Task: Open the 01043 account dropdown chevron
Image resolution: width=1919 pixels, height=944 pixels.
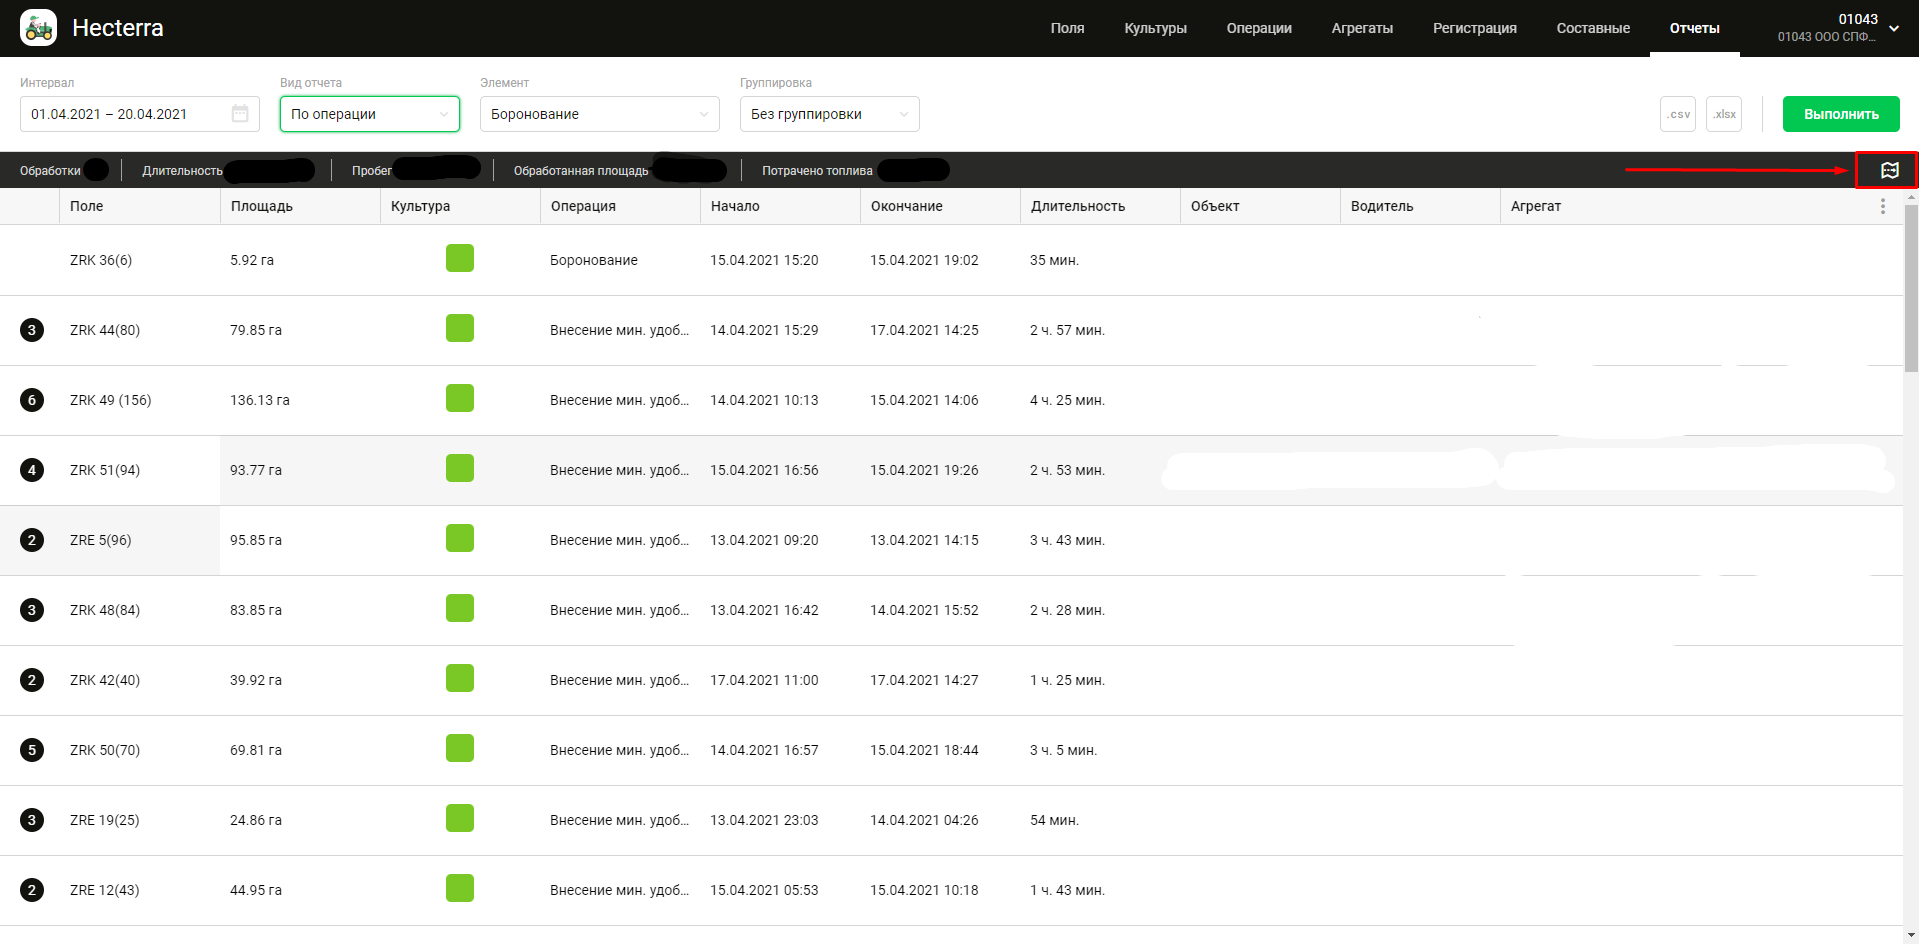Action: [1894, 29]
